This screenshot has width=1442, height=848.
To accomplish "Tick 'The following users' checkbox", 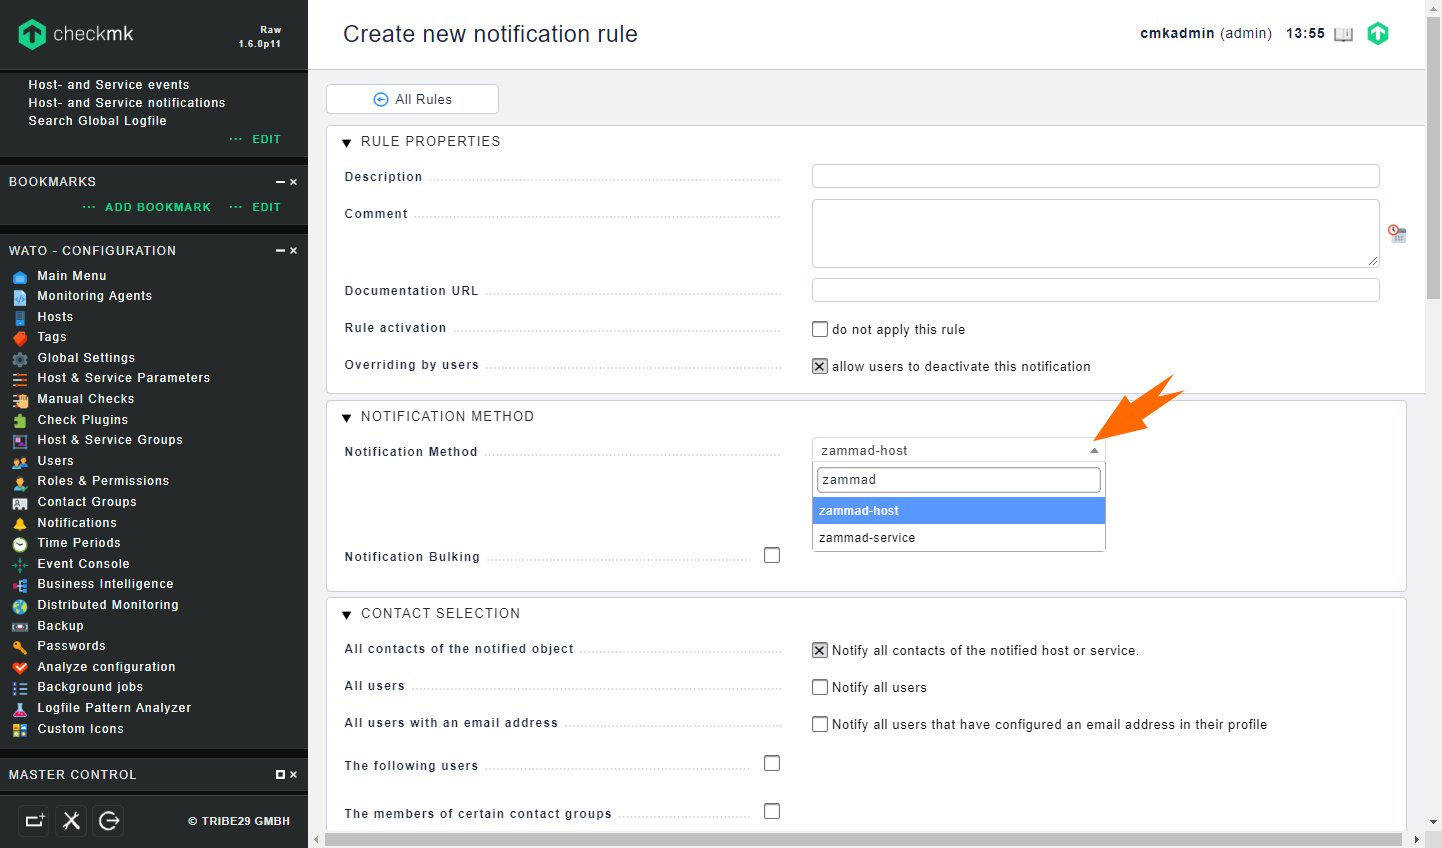I will [772, 763].
